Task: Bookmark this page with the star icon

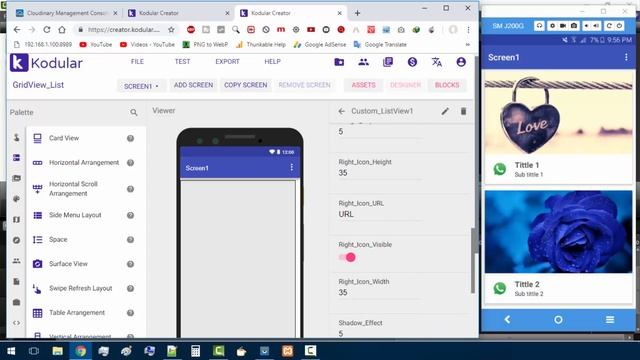Action: coord(171,29)
